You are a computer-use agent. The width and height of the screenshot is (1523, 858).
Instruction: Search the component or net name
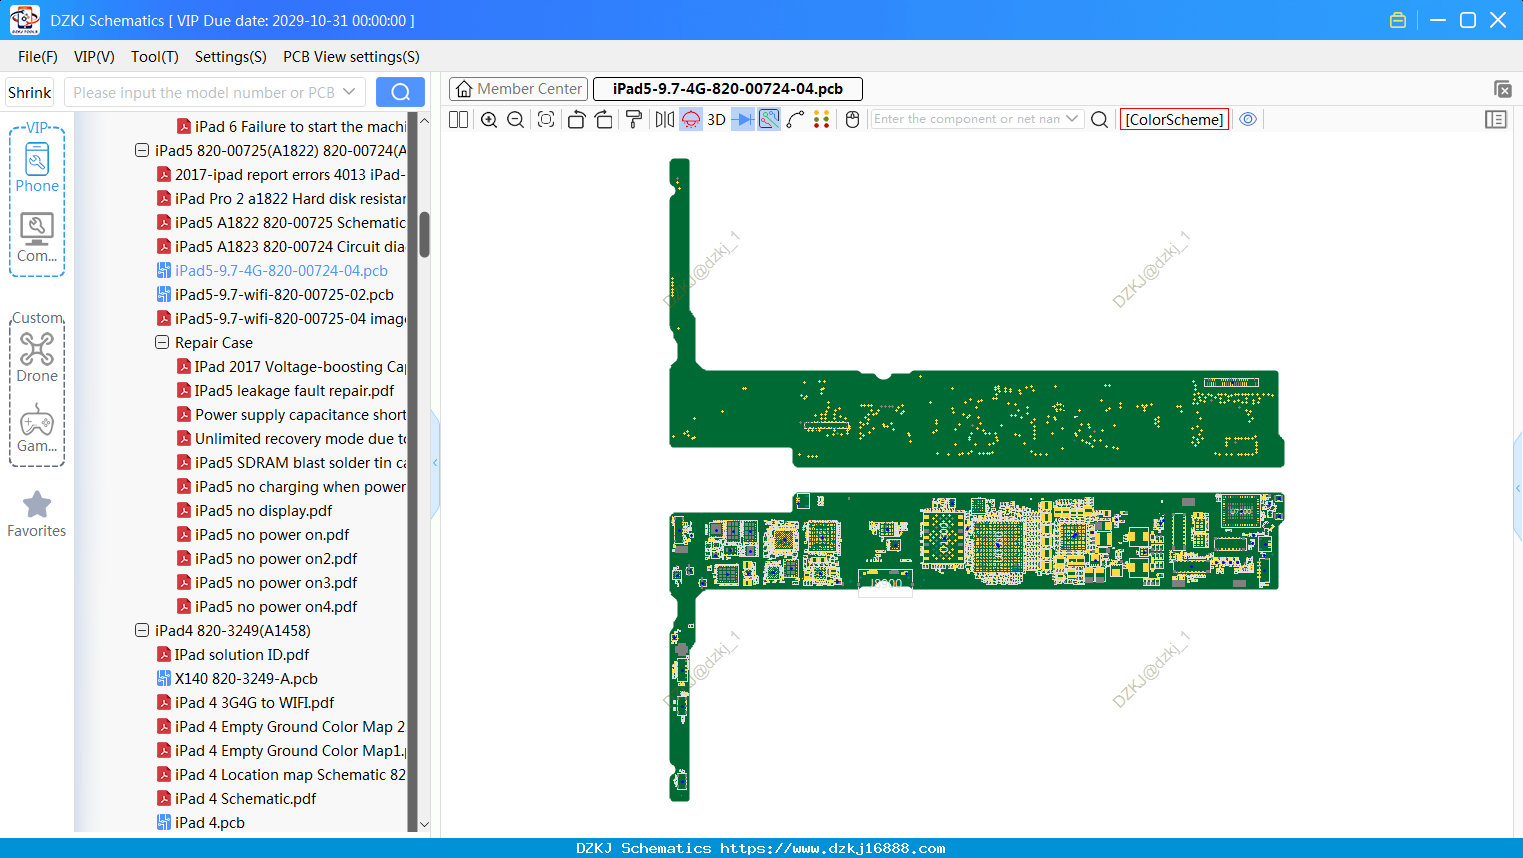tap(1099, 119)
